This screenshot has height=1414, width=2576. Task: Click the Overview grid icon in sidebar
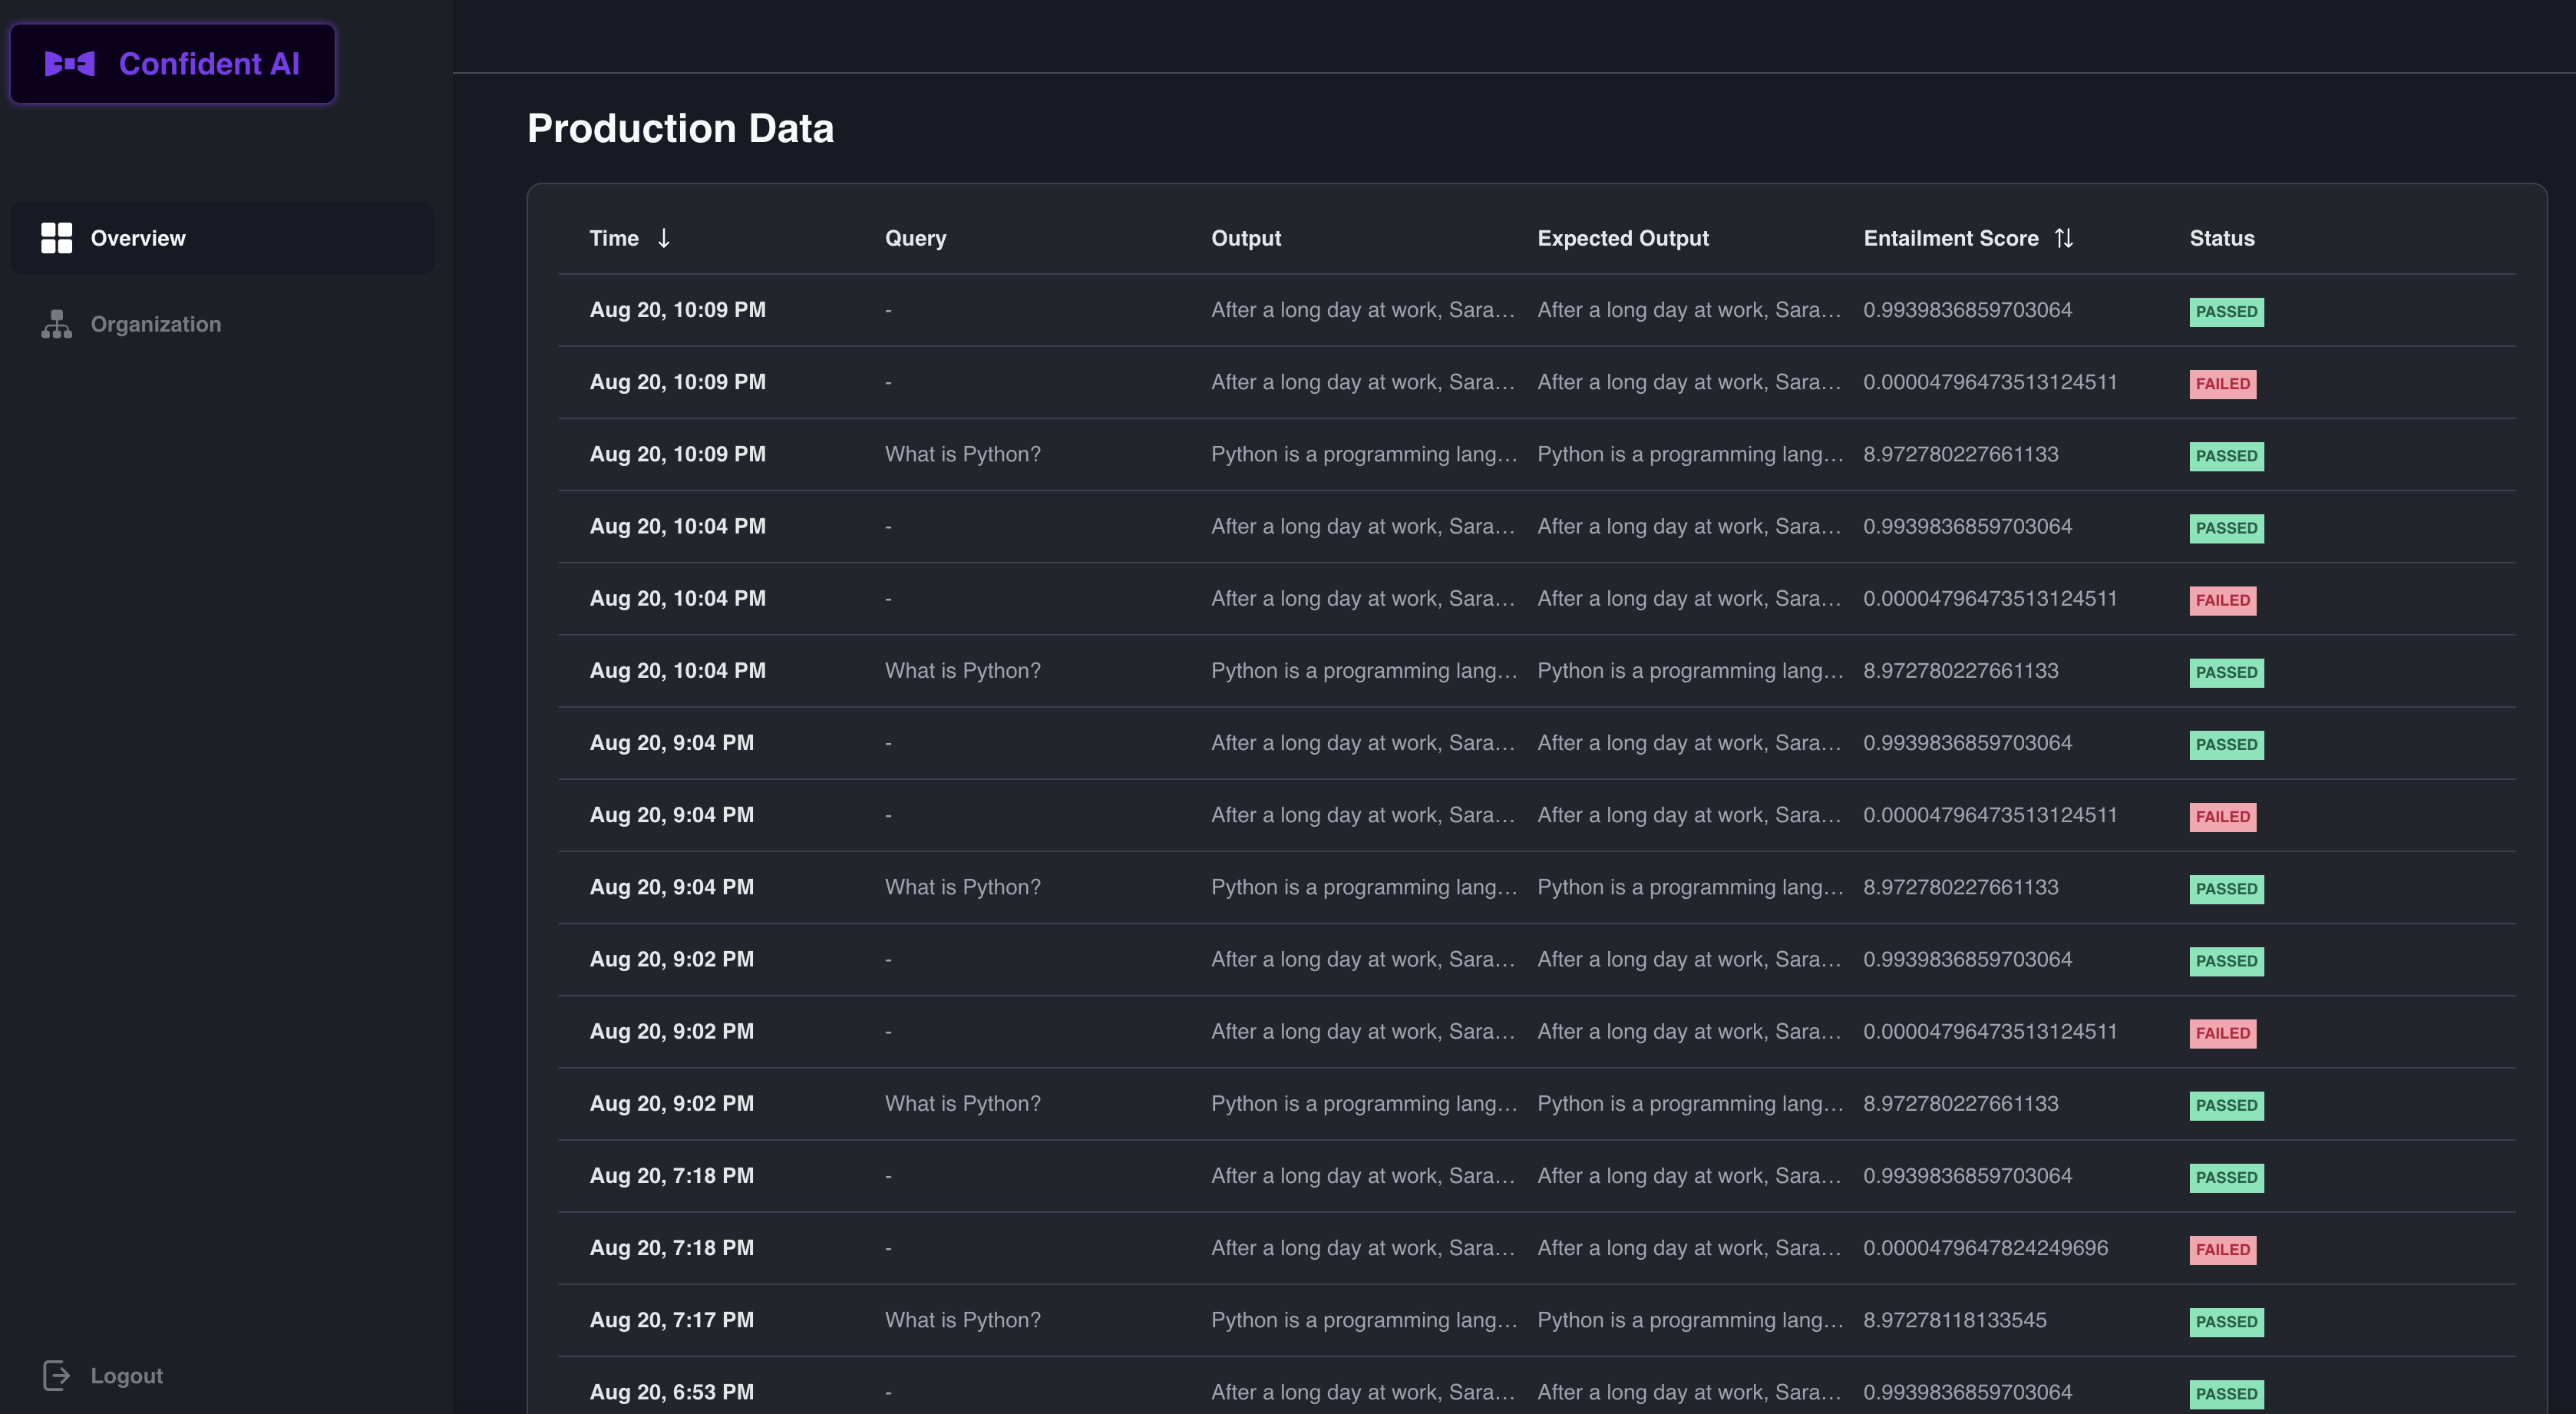click(x=56, y=238)
